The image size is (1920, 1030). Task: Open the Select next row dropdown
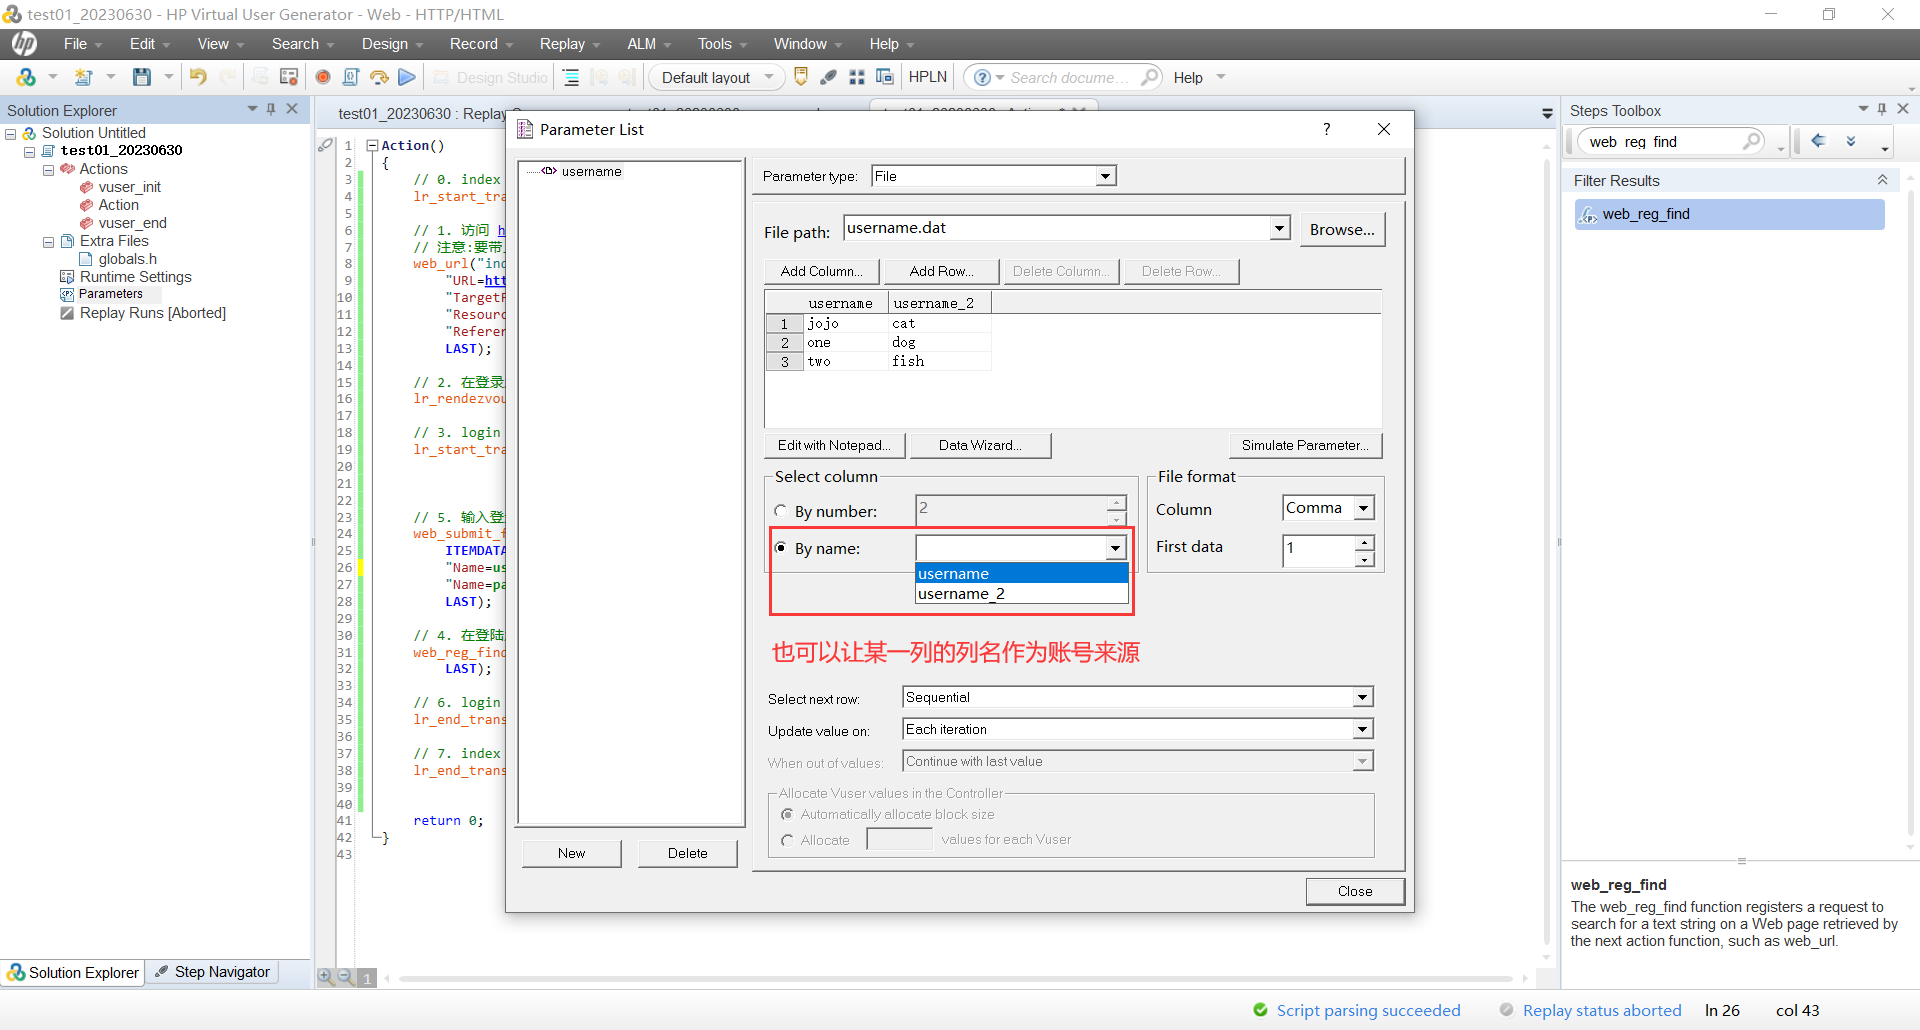pos(1362,697)
